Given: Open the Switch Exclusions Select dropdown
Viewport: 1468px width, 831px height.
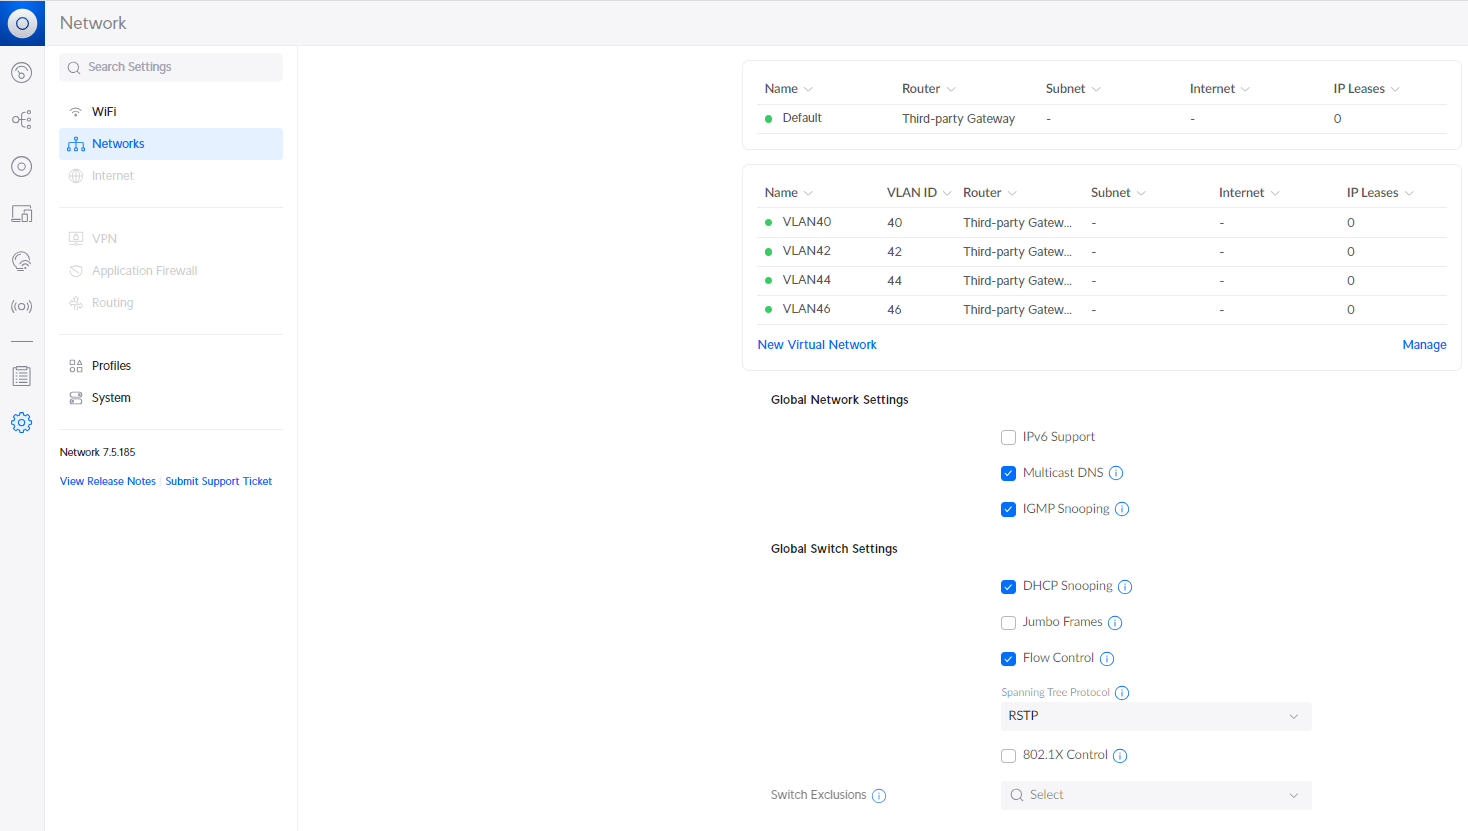Looking at the screenshot, I should (1156, 795).
